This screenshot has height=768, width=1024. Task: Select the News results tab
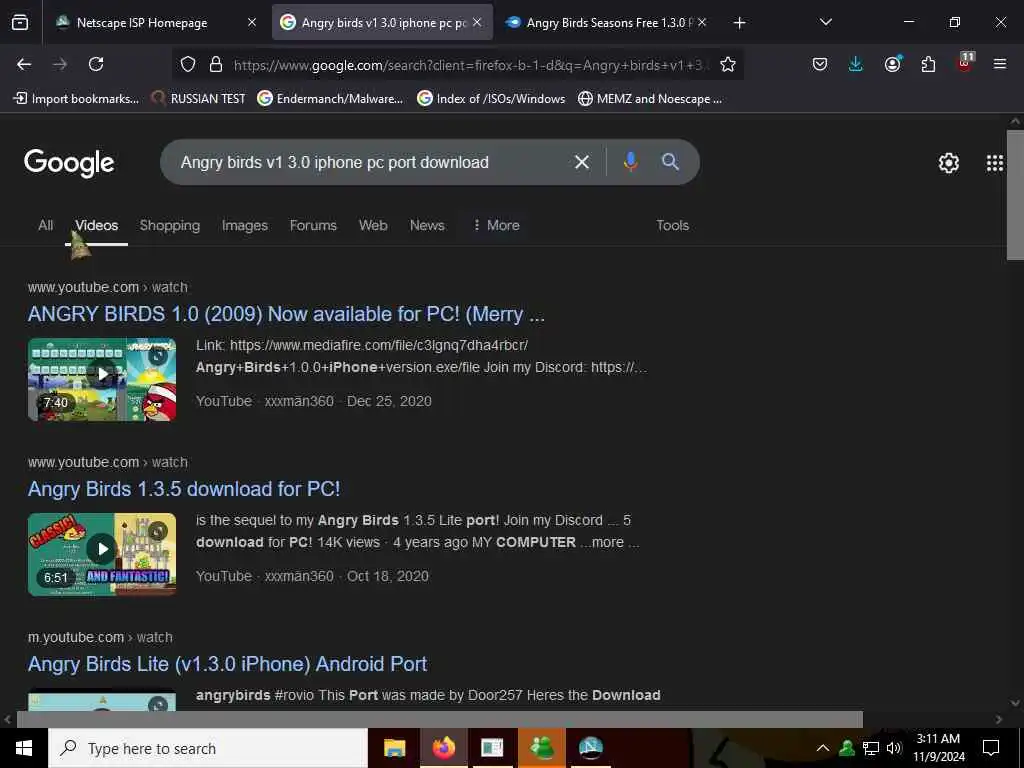coord(427,225)
